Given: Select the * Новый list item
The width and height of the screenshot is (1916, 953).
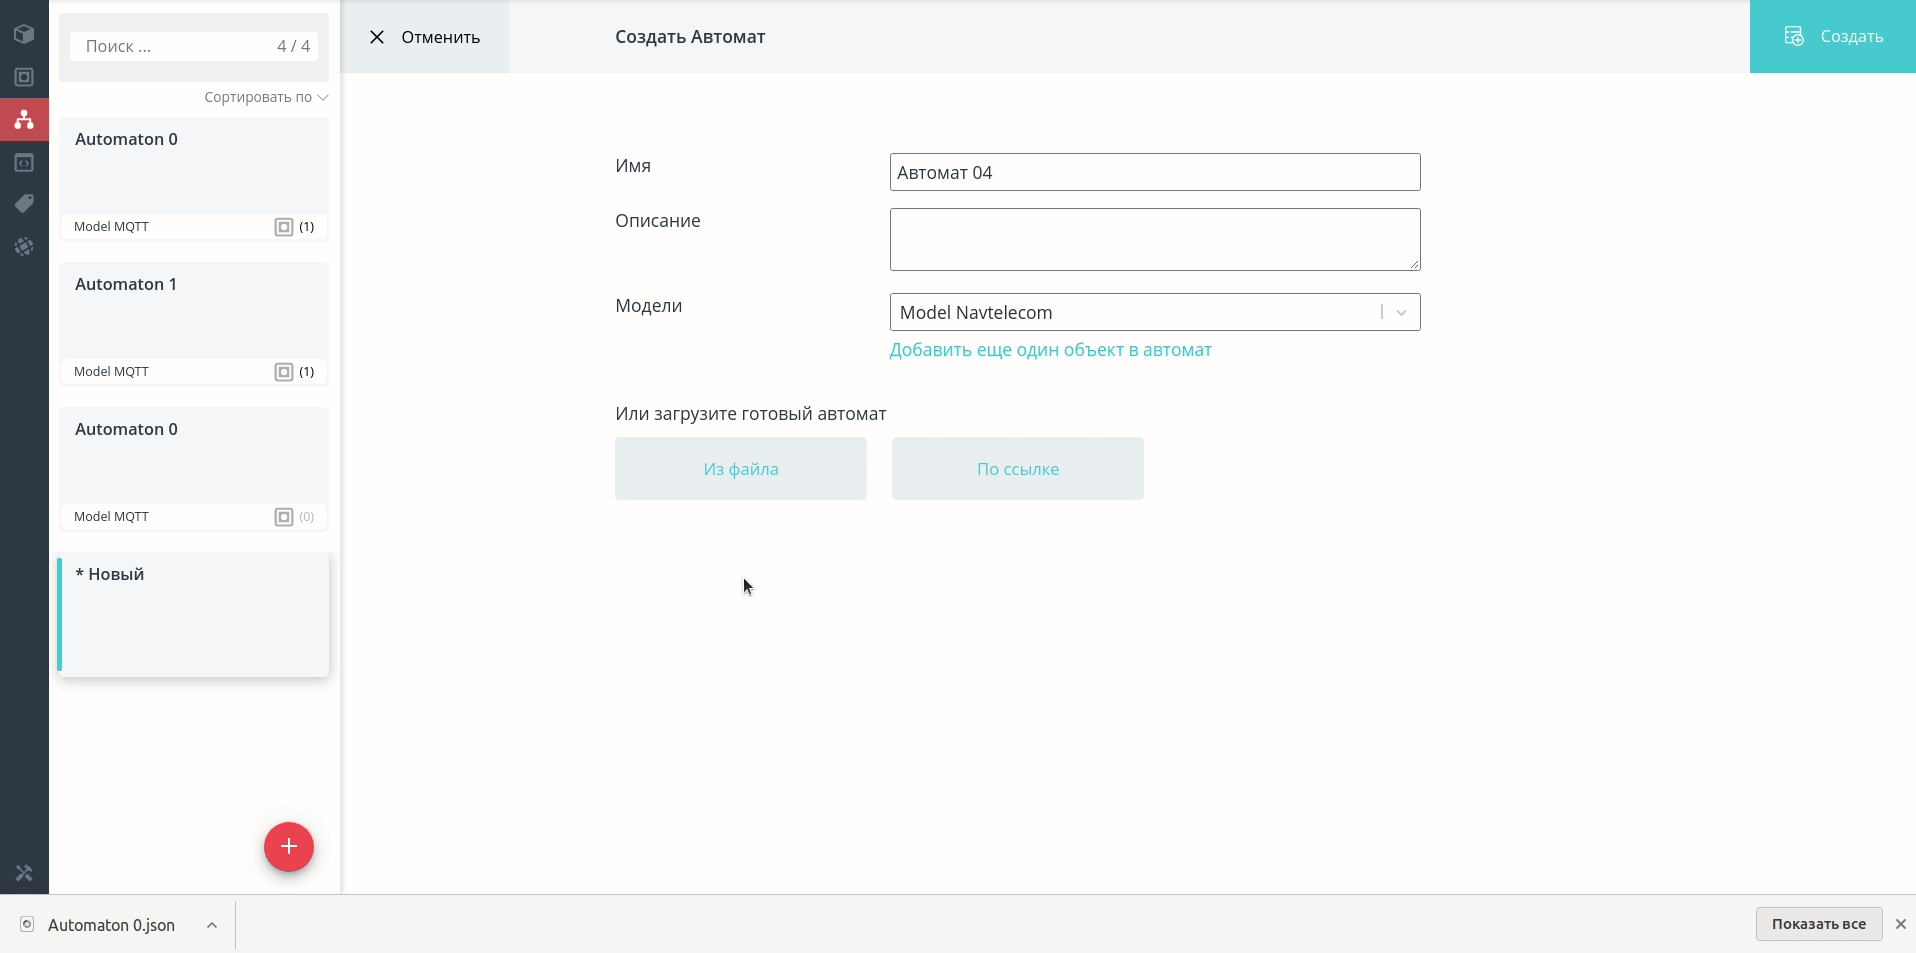Looking at the screenshot, I should pyautogui.click(x=194, y=615).
